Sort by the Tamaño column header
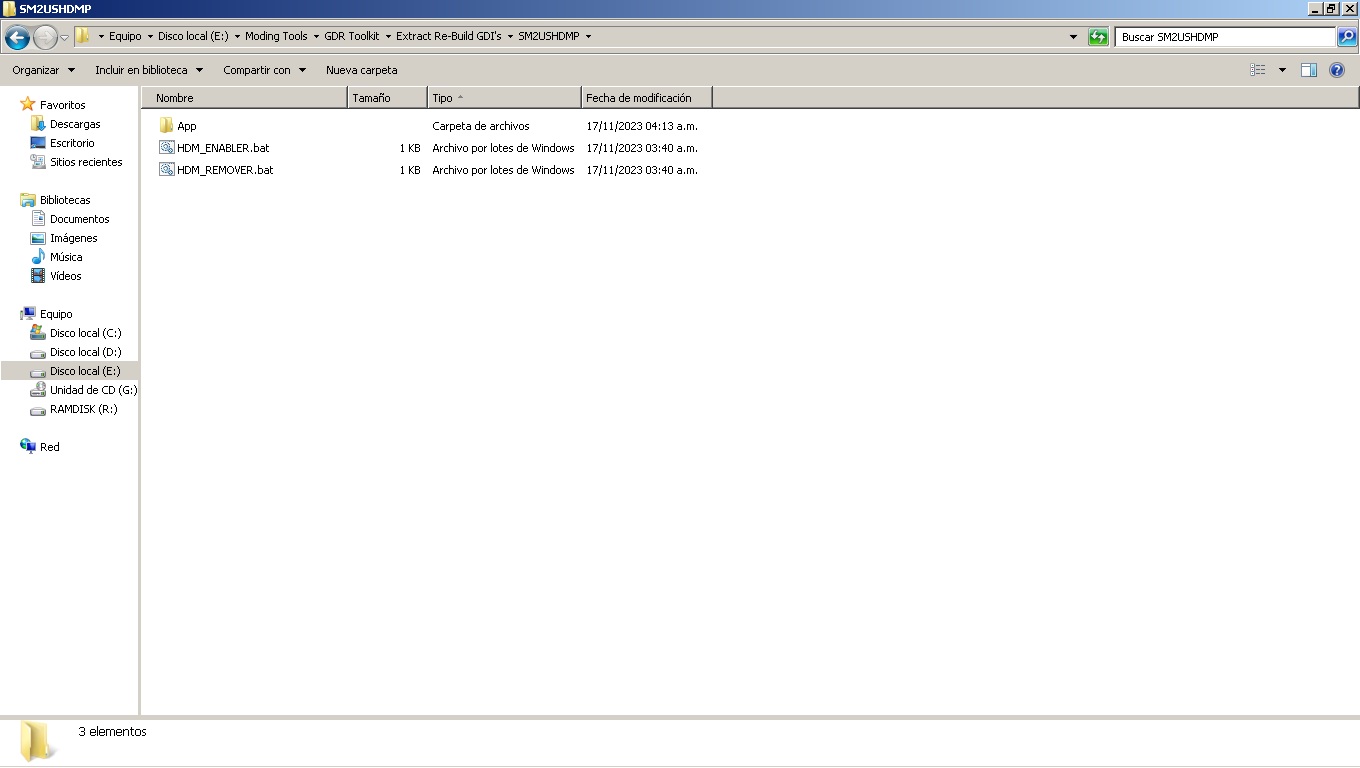The image size is (1360, 768). coord(388,98)
